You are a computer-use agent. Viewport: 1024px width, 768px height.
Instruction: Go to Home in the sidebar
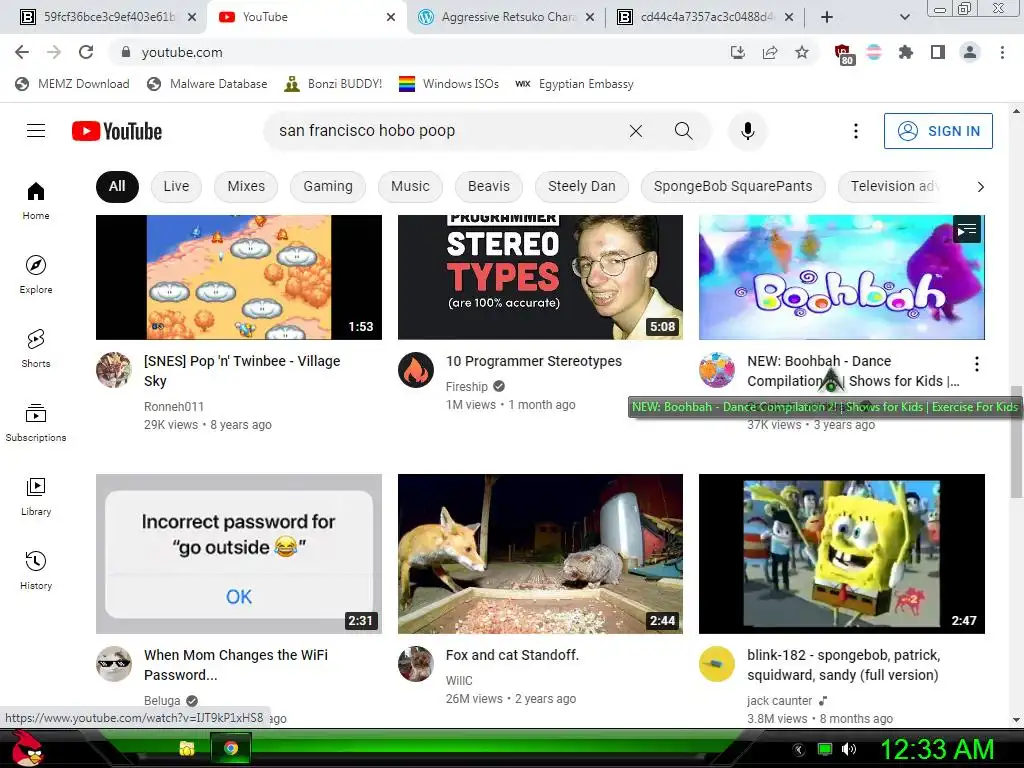tap(36, 200)
